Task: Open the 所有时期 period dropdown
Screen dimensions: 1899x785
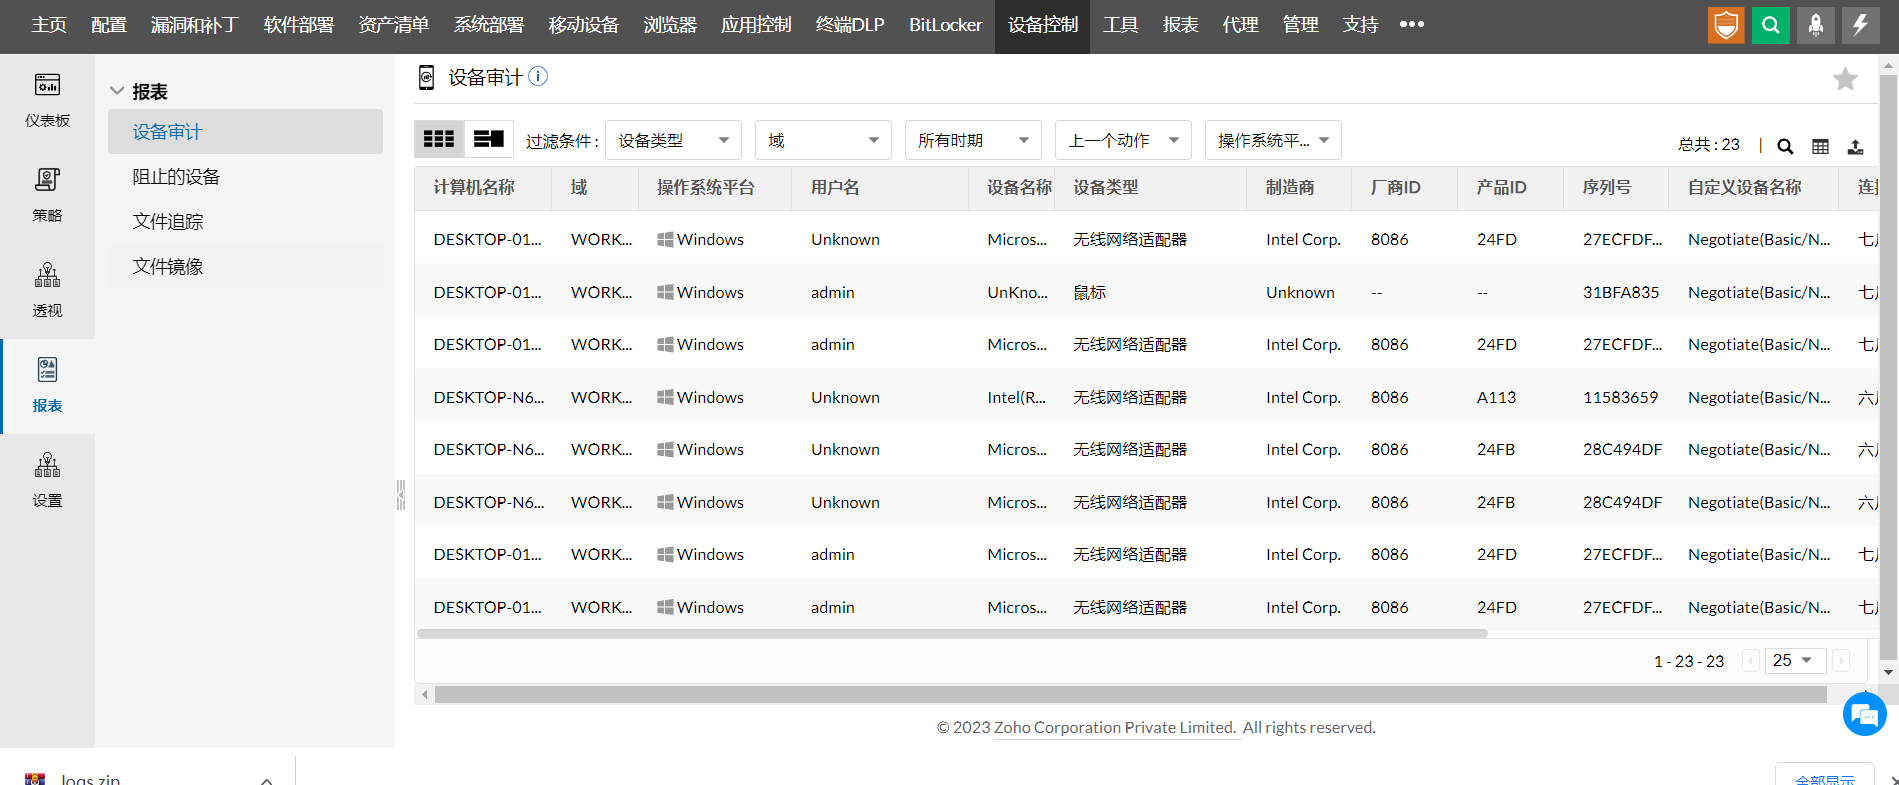Action: coord(973,140)
